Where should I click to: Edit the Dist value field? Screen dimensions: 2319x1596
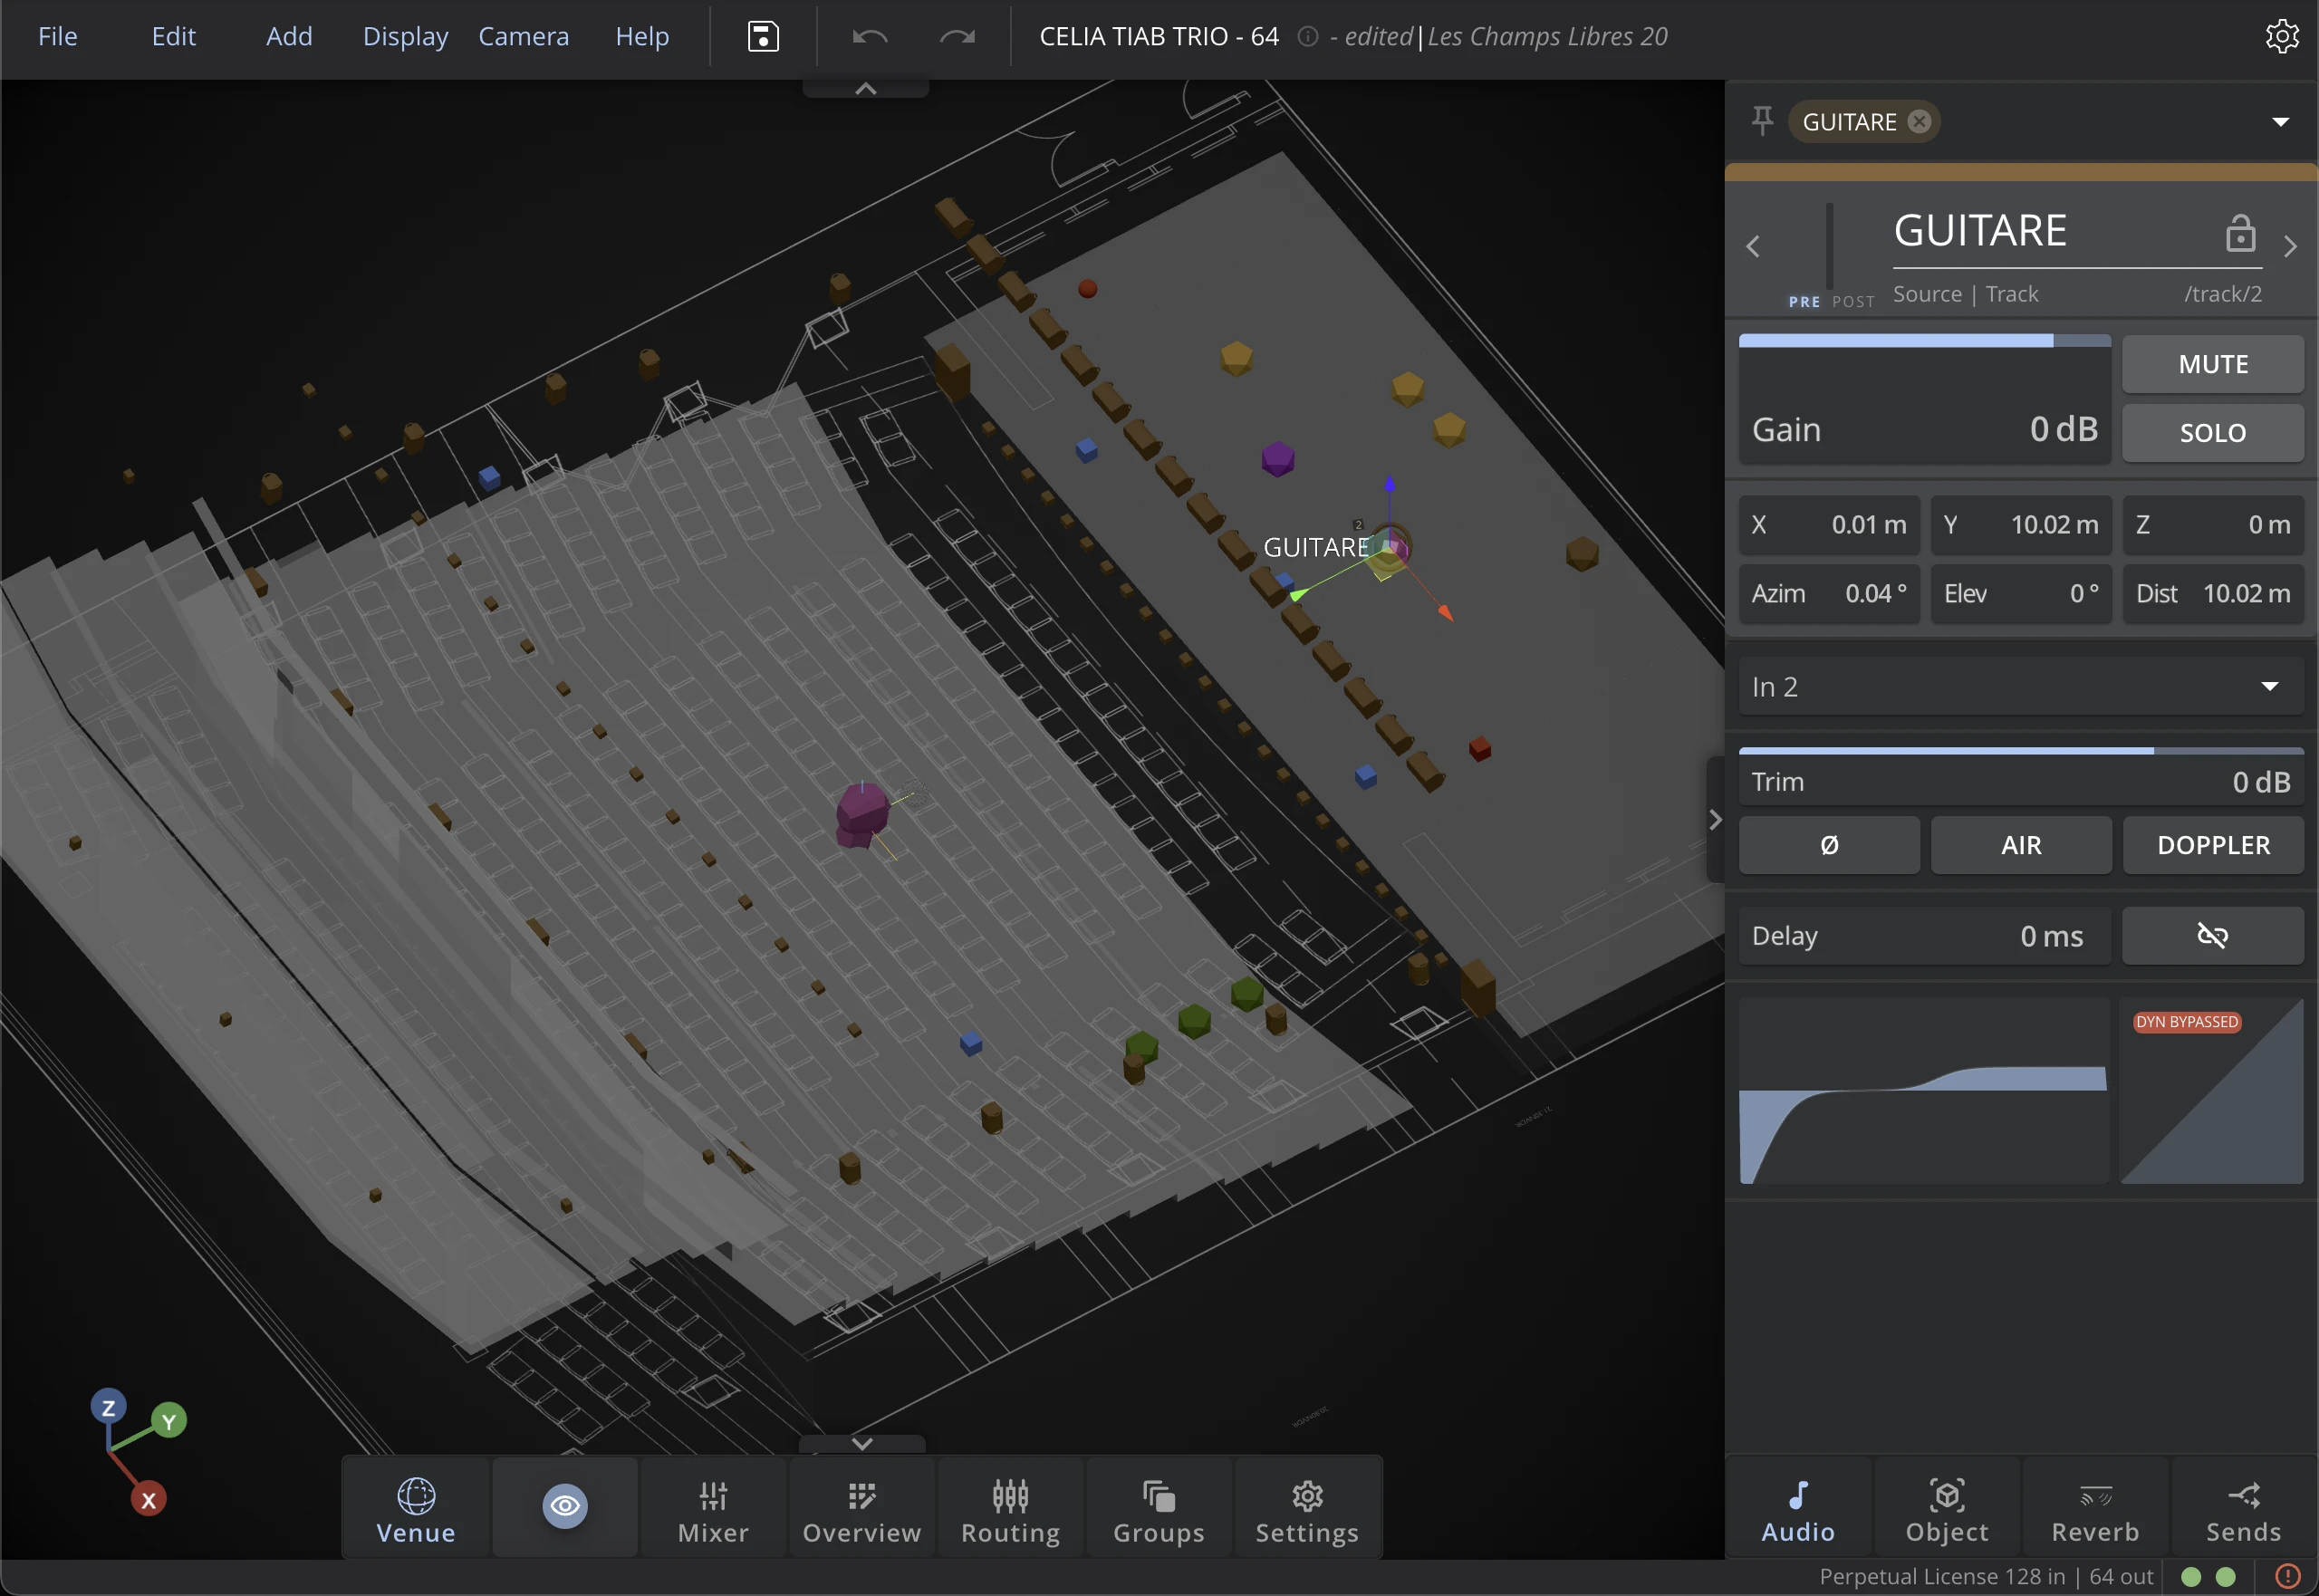pyautogui.click(x=2213, y=594)
